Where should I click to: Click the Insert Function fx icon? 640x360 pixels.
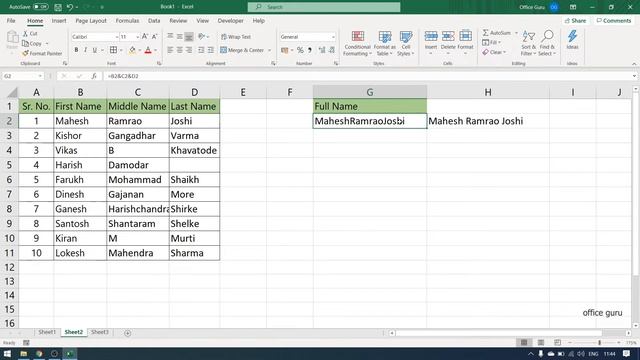coord(94,76)
